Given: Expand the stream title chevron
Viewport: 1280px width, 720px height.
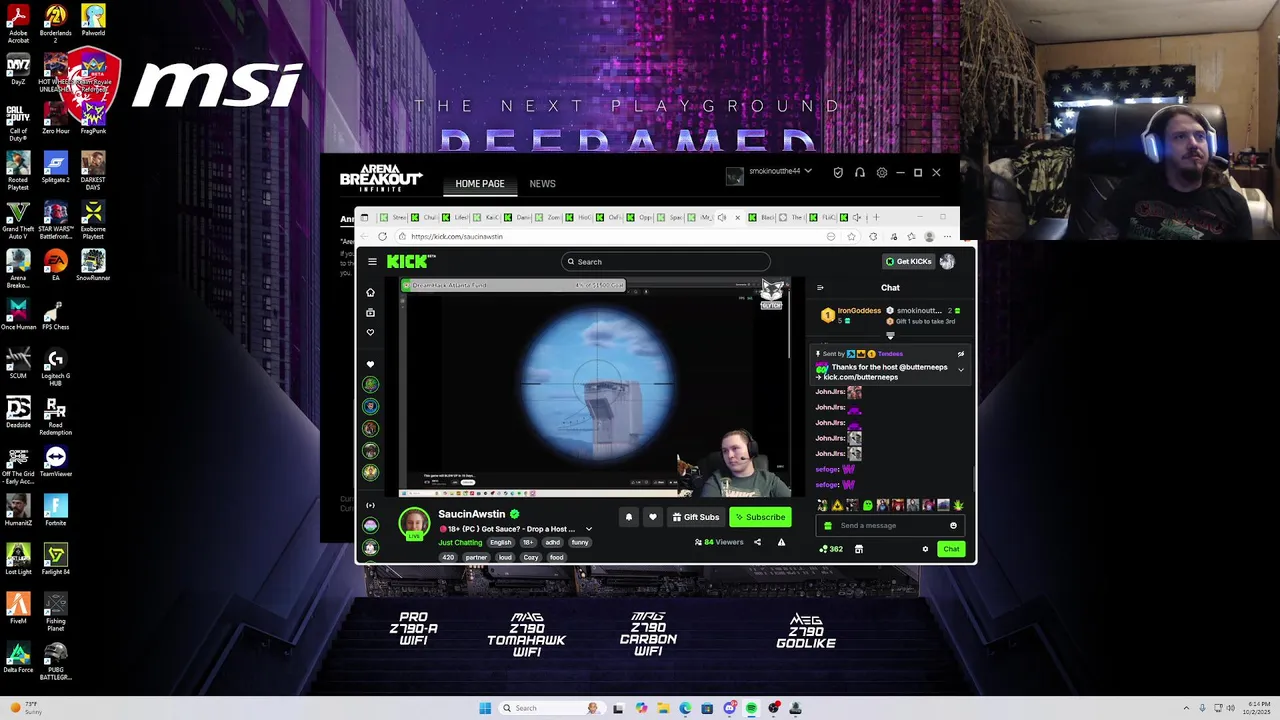Looking at the screenshot, I should pyautogui.click(x=588, y=529).
